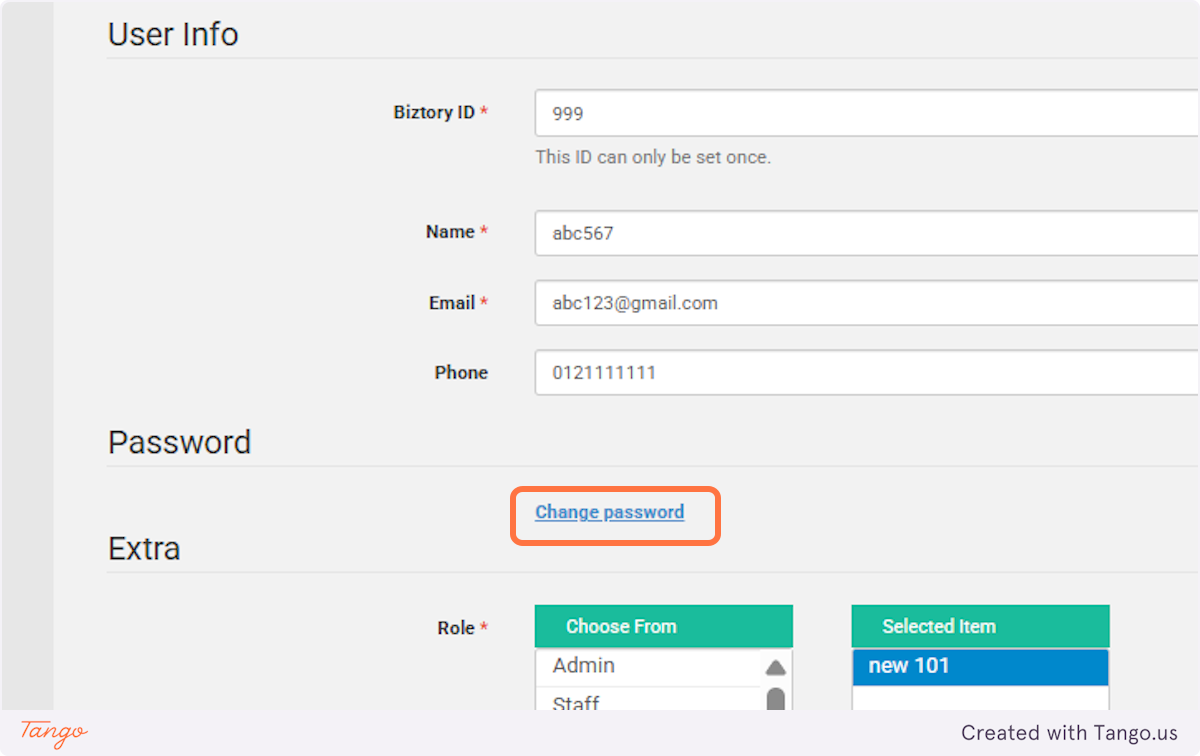Click the scroll up arrow in role list
Screen dimensions: 1200x756
tap(775, 667)
